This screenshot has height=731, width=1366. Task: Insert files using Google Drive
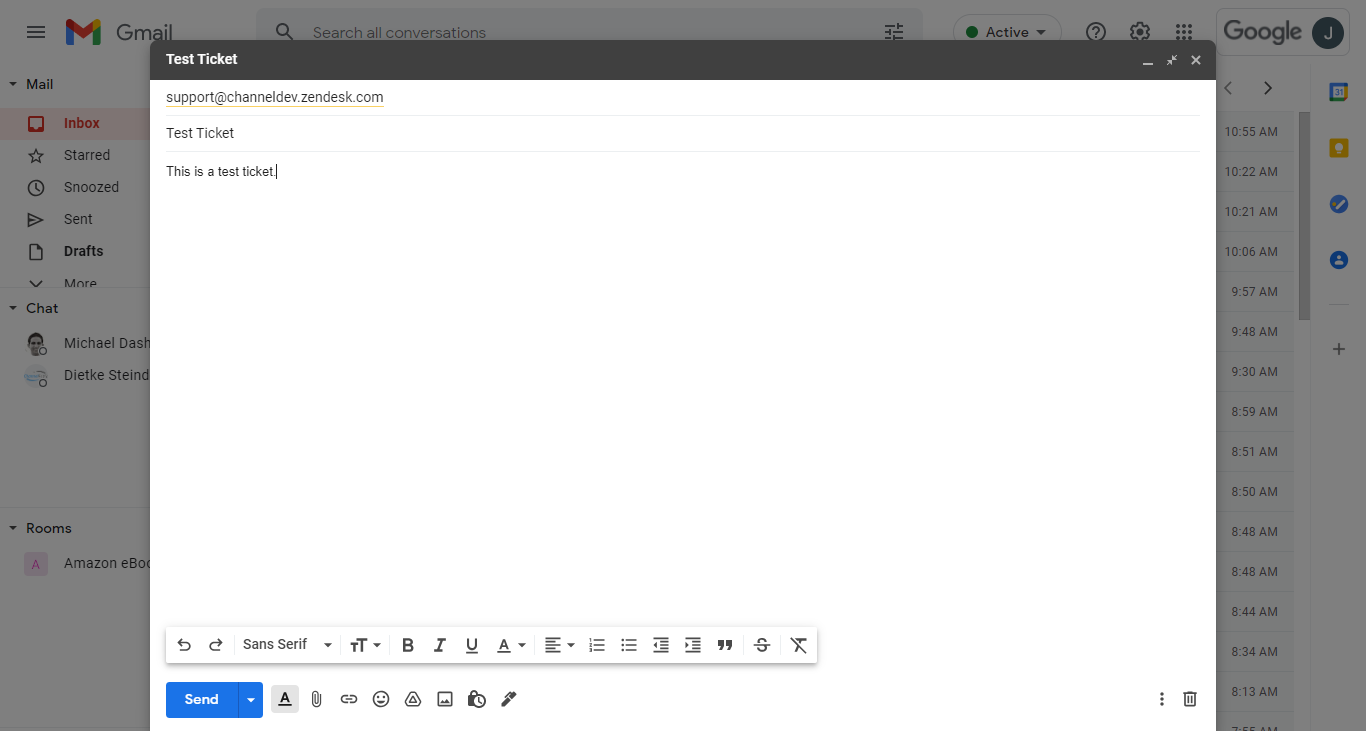click(x=413, y=699)
